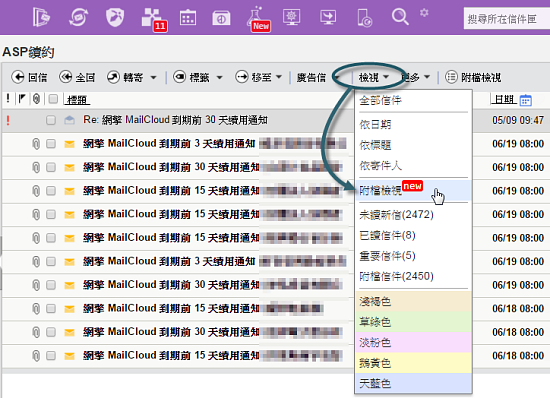Click the 廣告信 spam button
The height and width of the screenshot is (398, 550).
(x=311, y=77)
